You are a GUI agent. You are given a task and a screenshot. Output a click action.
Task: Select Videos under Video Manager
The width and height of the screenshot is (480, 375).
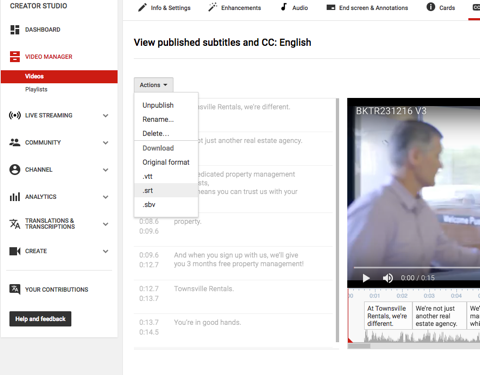pos(59,76)
